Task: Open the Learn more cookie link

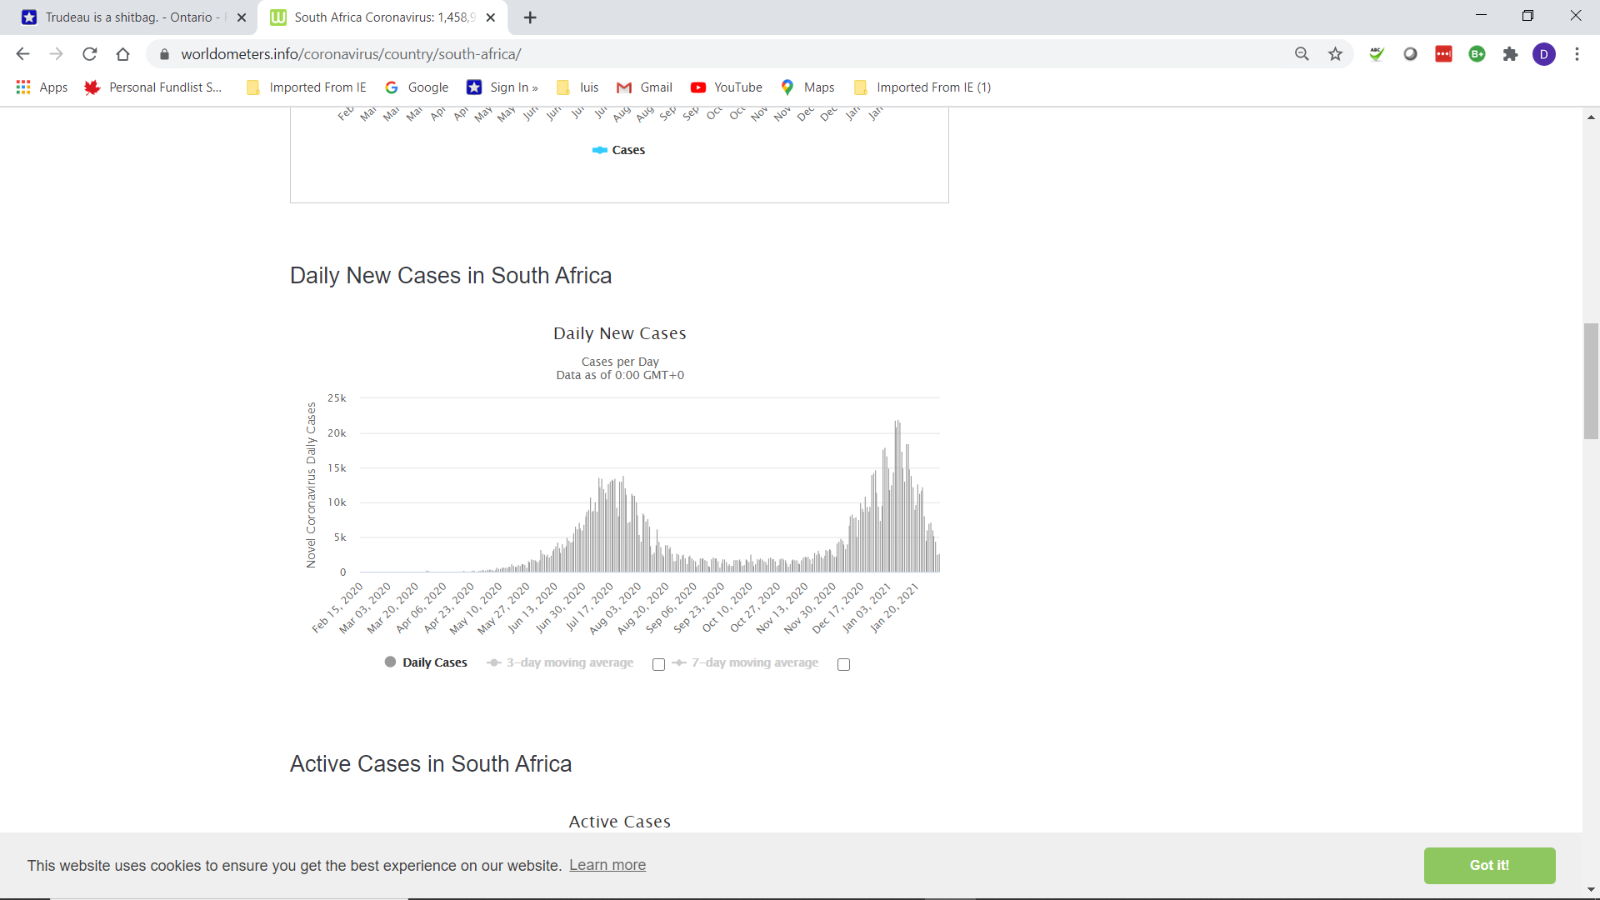Action: (607, 865)
